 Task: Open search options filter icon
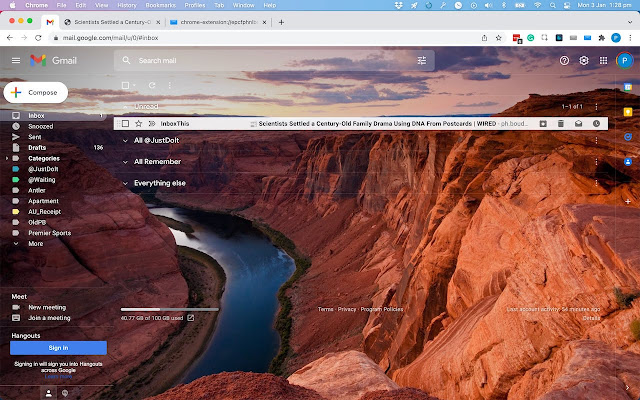click(422, 60)
